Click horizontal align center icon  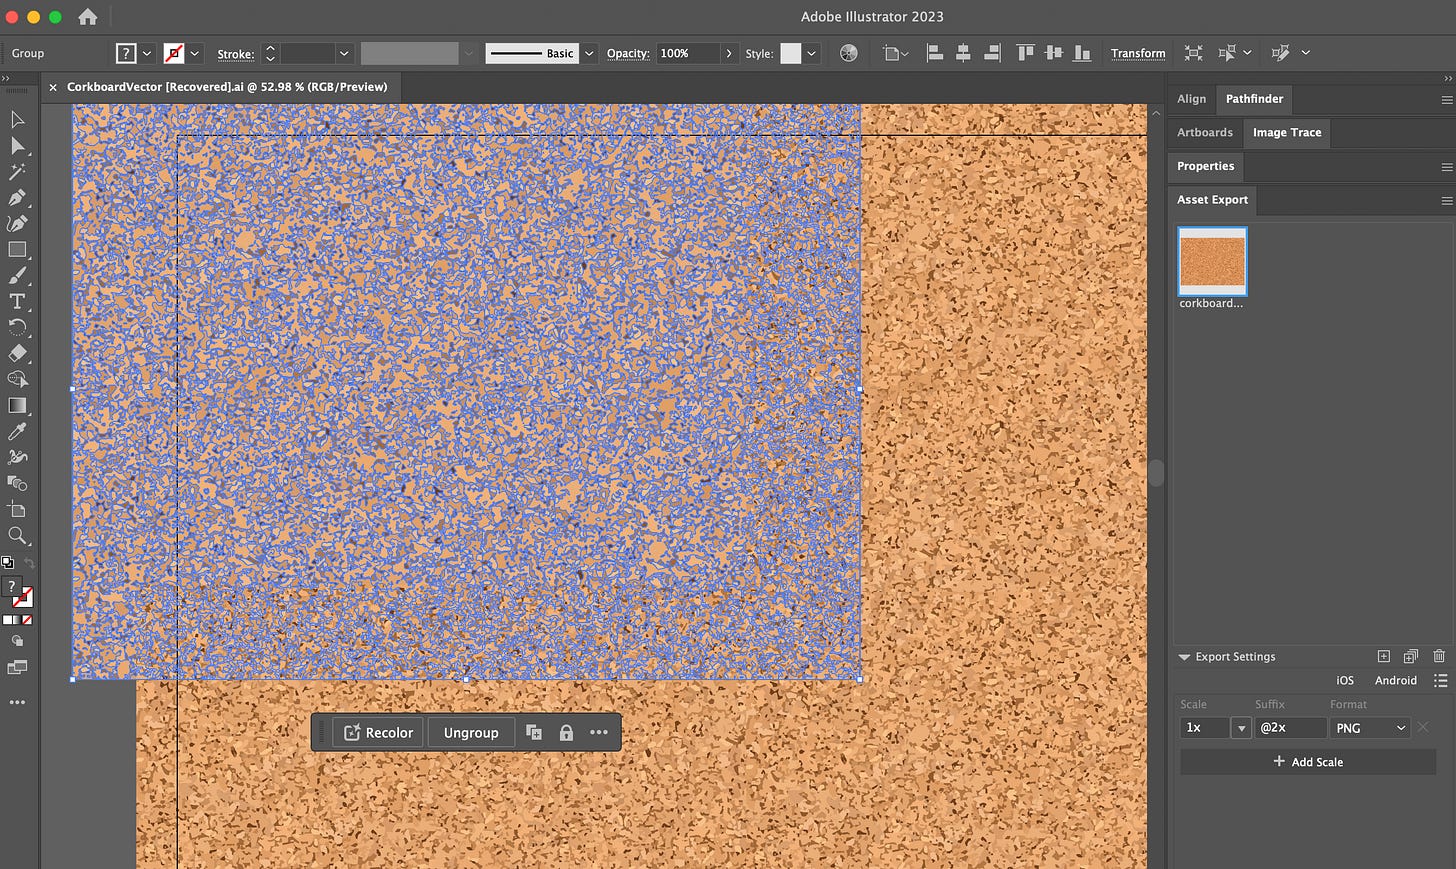pos(963,53)
